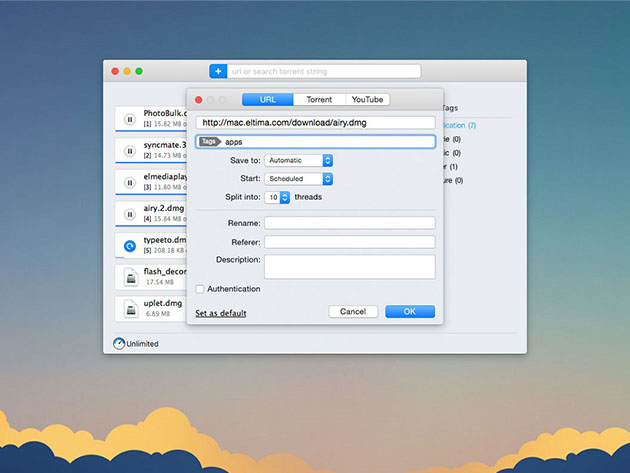Screen dimensions: 630x473
Task: Pause the PhotoBulk download
Action: click(x=130, y=119)
